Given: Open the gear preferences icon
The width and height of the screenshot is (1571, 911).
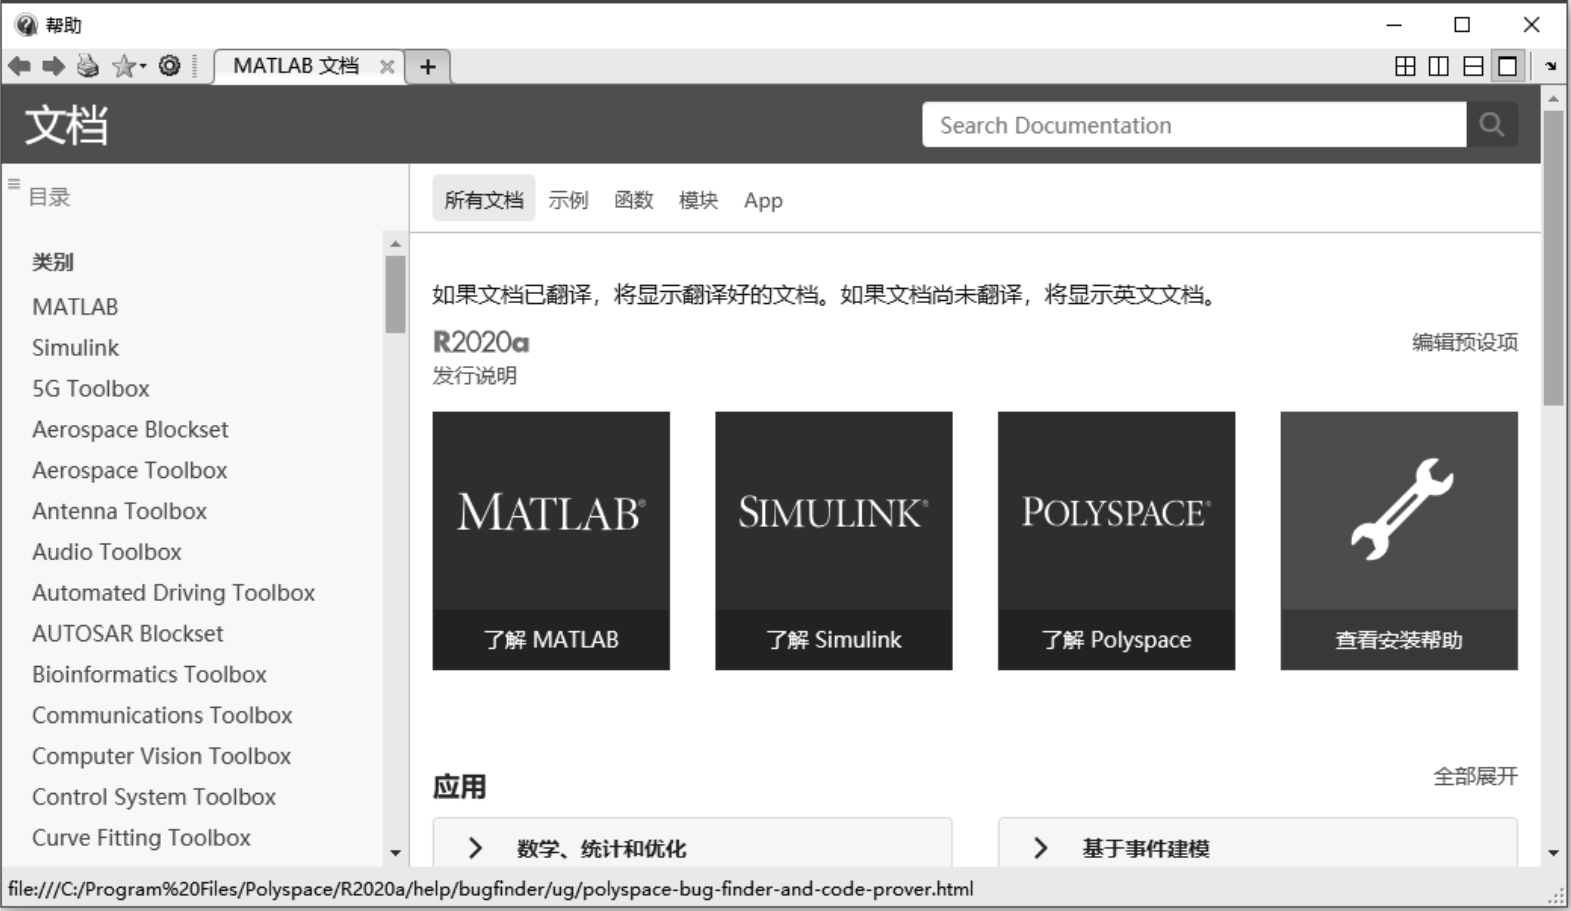Looking at the screenshot, I should click(170, 66).
